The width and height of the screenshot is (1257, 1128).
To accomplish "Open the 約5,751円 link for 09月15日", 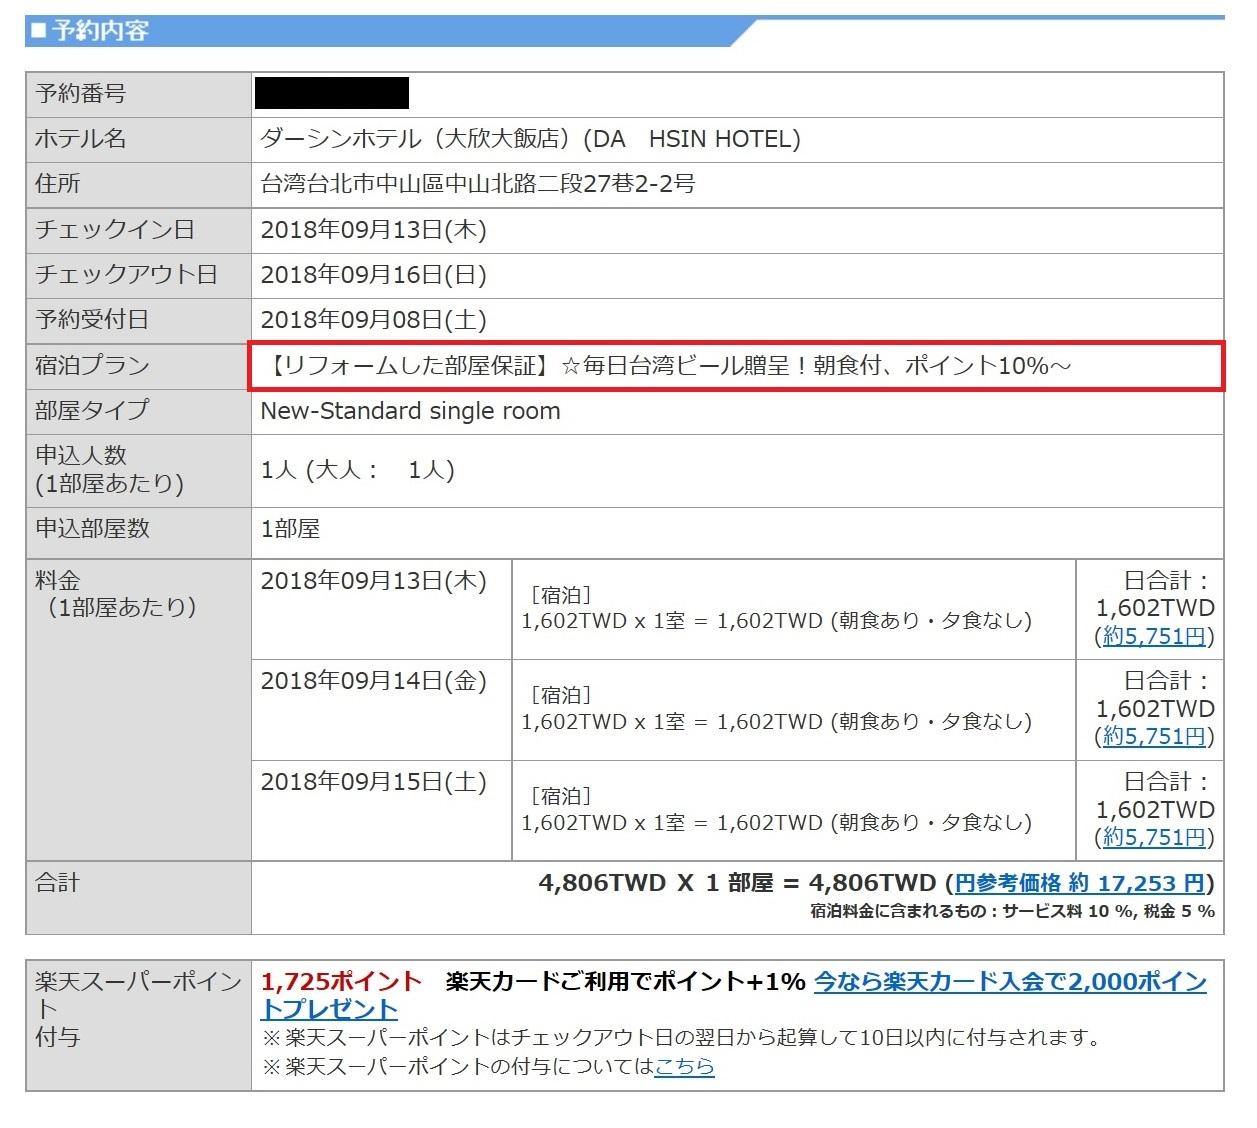I will [x=1154, y=837].
